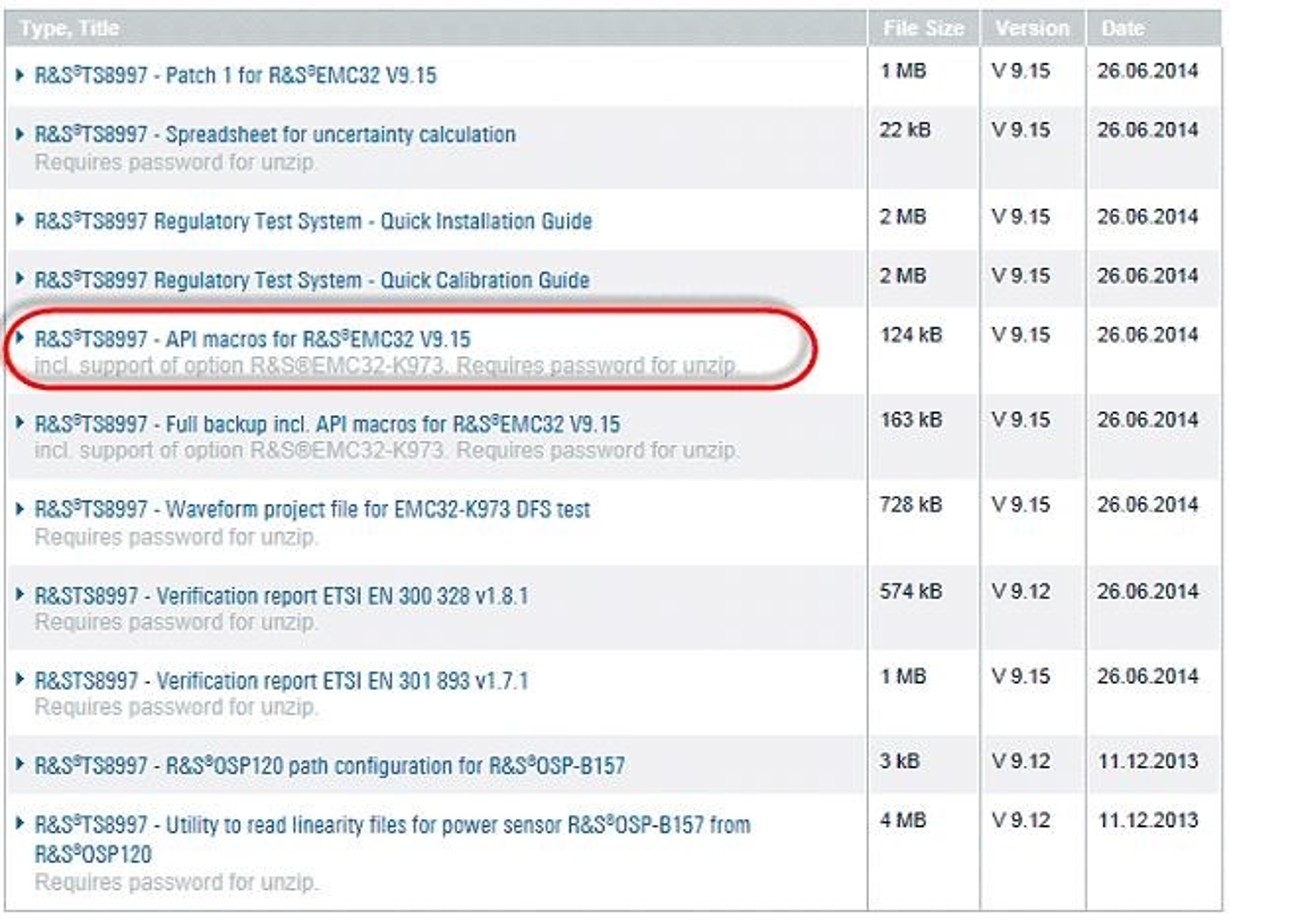Expand arrow beside Waveform project file row
1300x920 pixels.
[20, 509]
